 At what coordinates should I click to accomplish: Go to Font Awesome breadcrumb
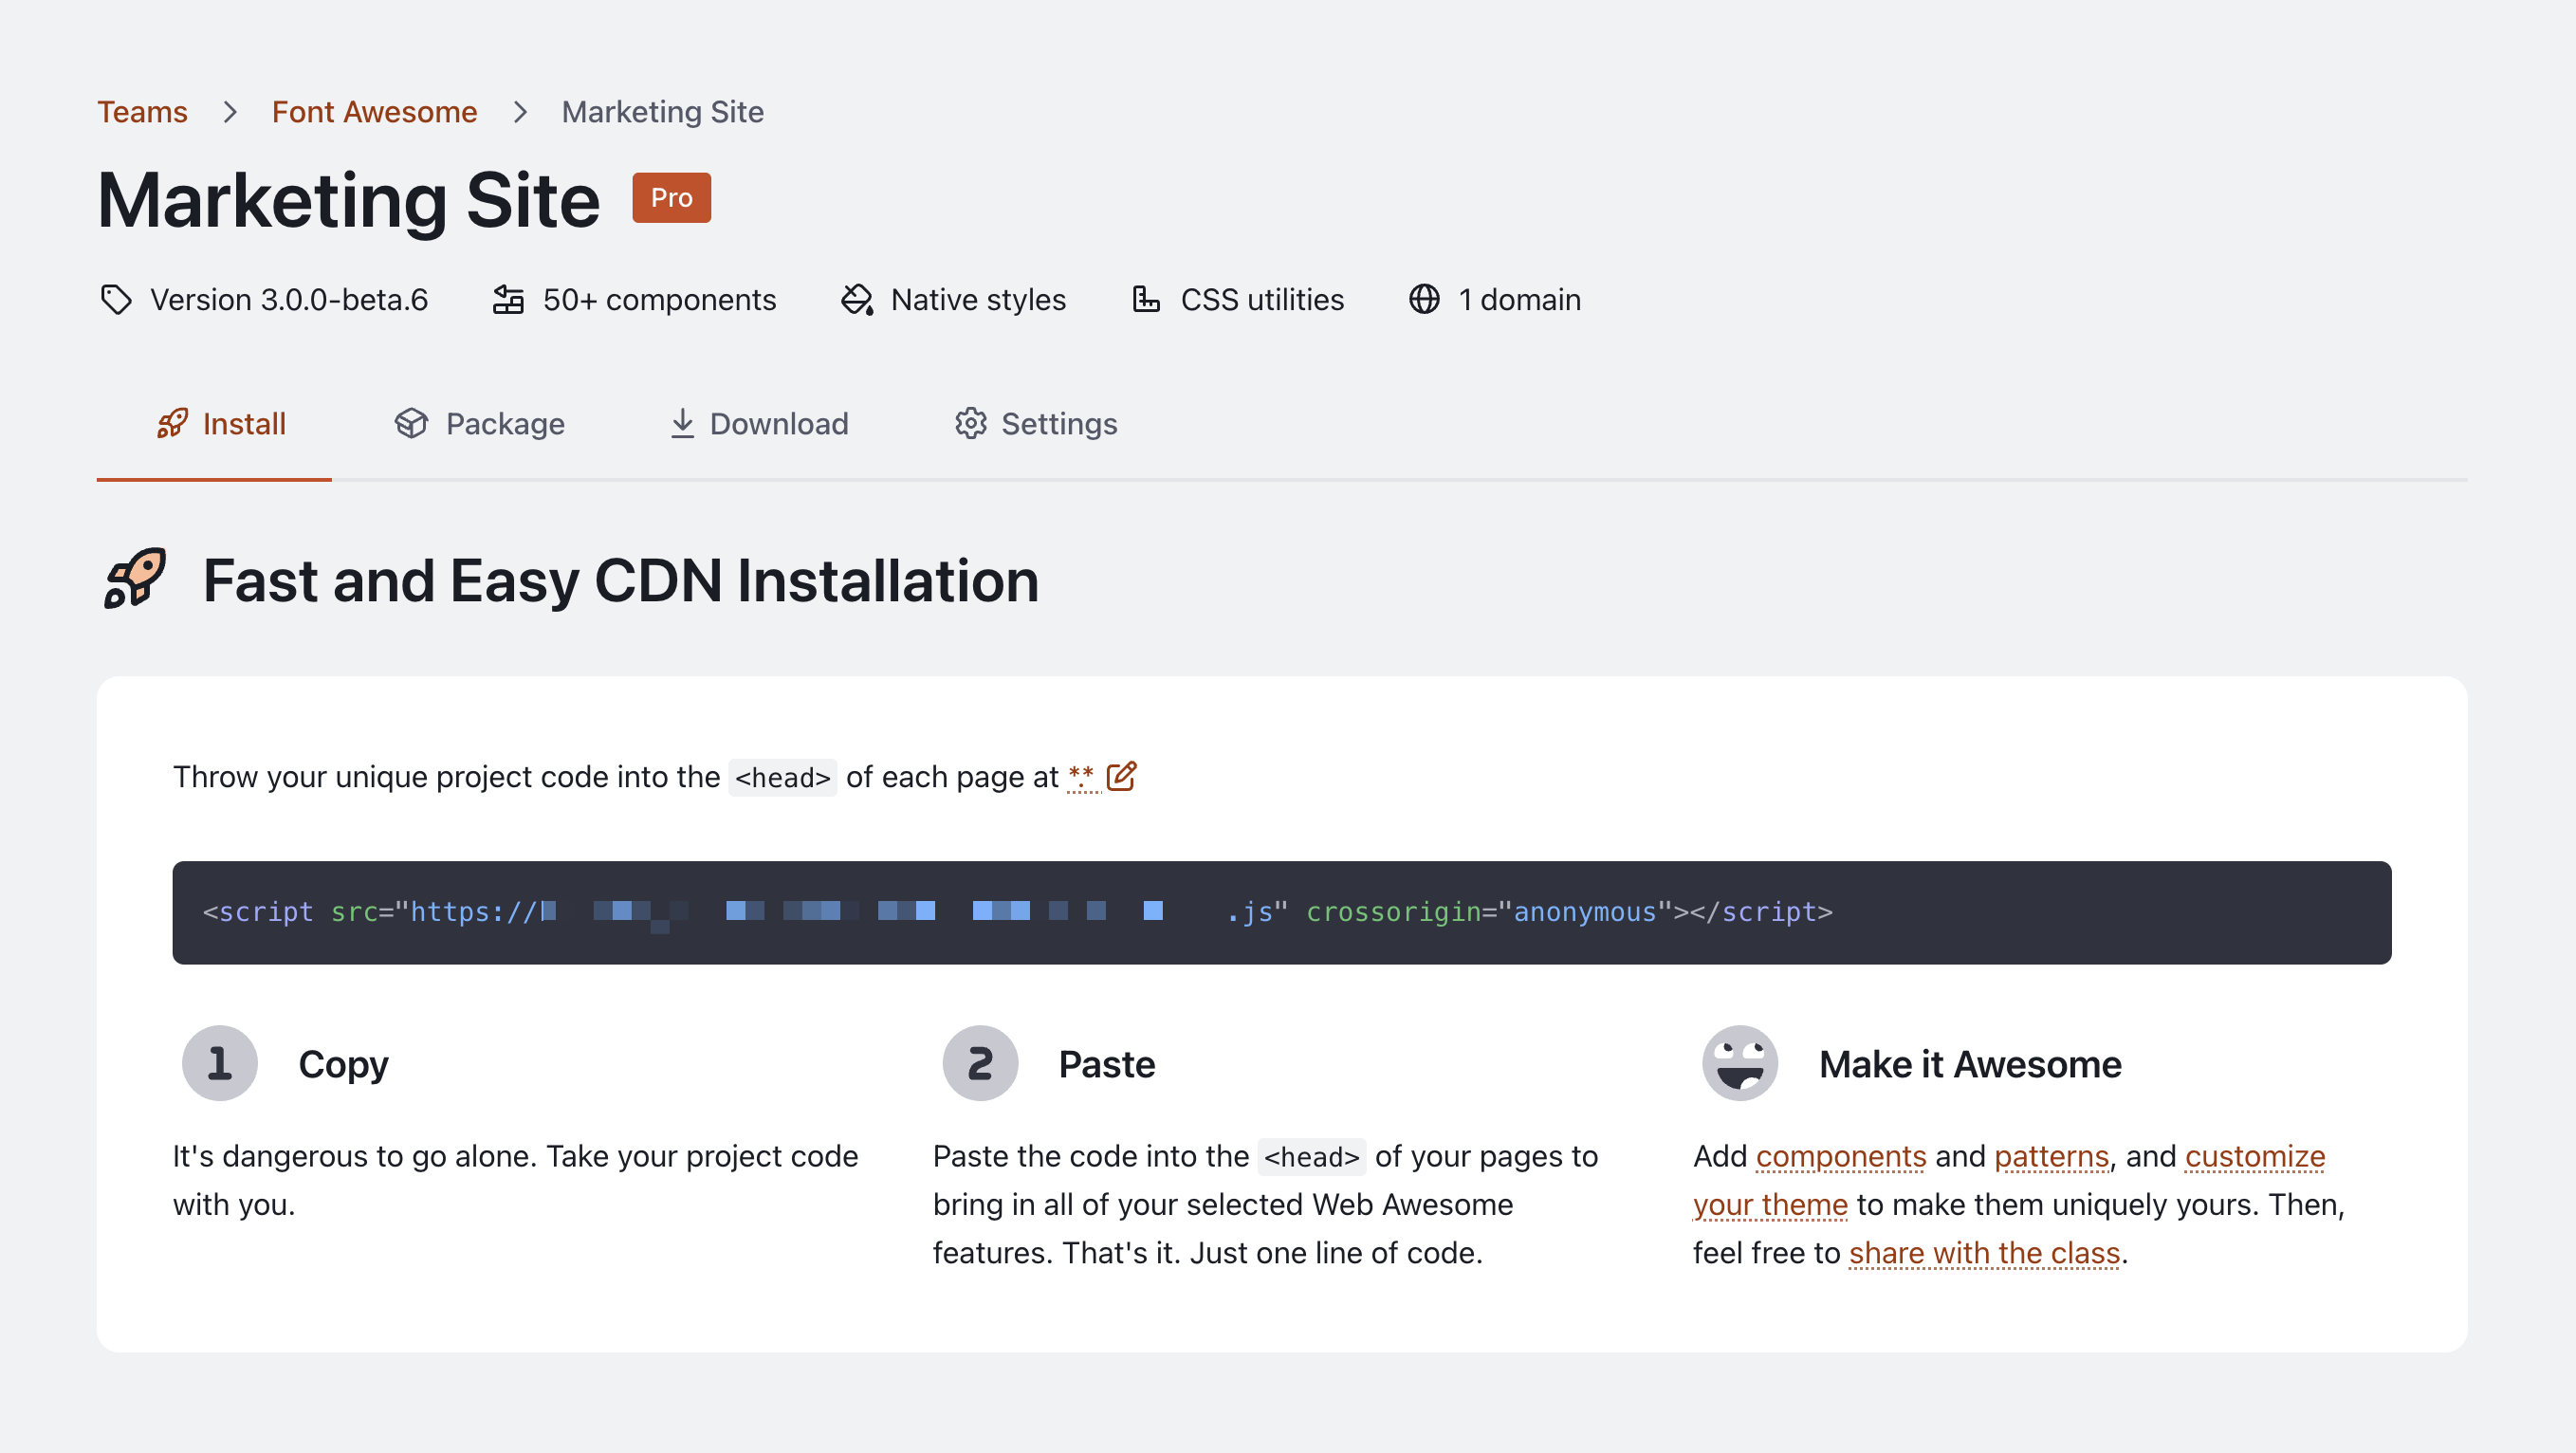[x=374, y=112]
